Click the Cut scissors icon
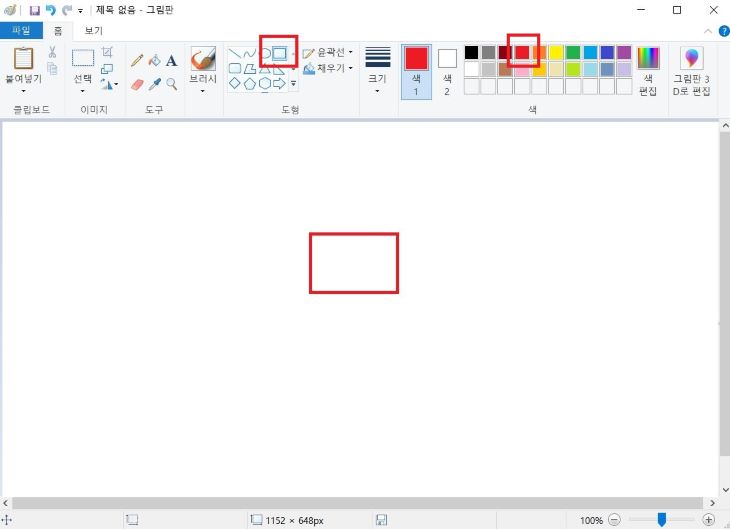The image size is (730, 529). point(52,52)
